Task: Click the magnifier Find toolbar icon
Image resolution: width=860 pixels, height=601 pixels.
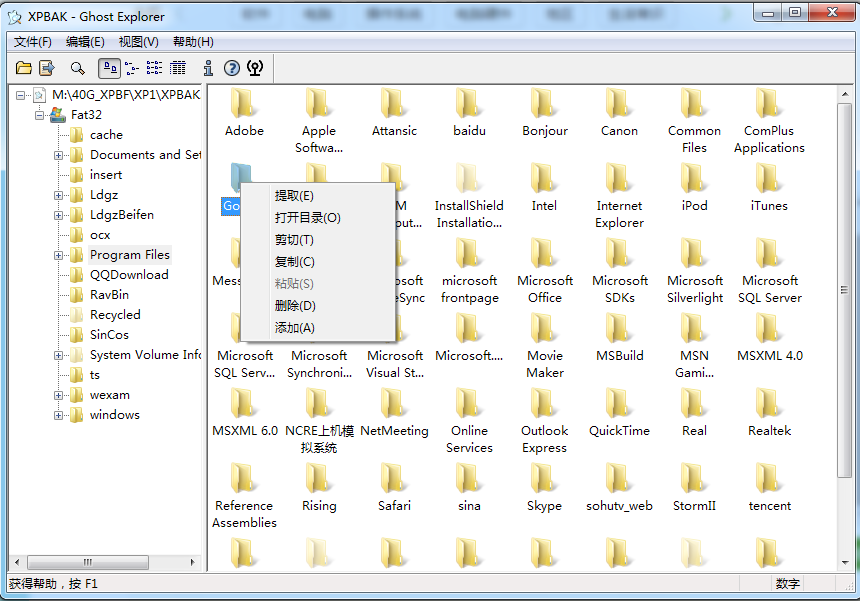Action: [x=77, y=68]
